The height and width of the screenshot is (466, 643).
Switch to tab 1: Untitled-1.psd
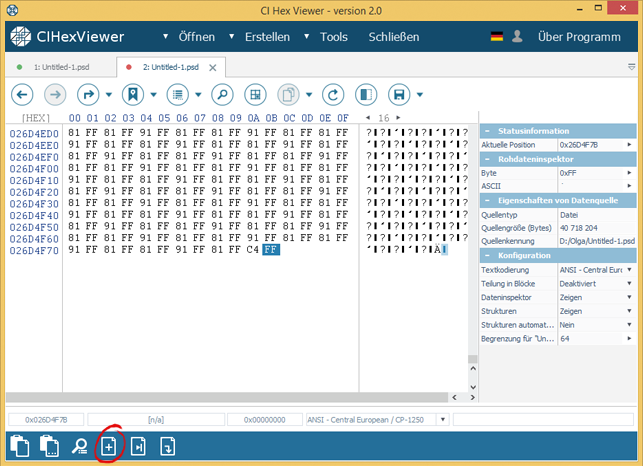click(x=62, y=67)
